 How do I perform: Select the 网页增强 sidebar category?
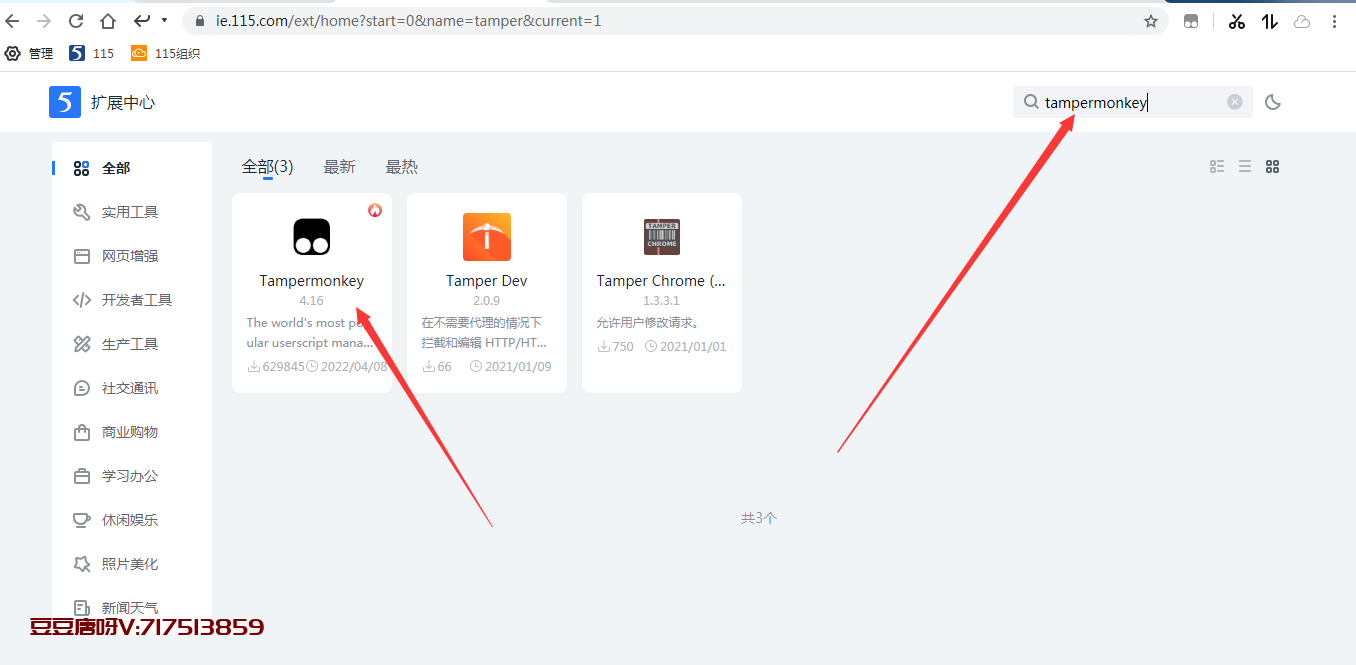point(129,256)
